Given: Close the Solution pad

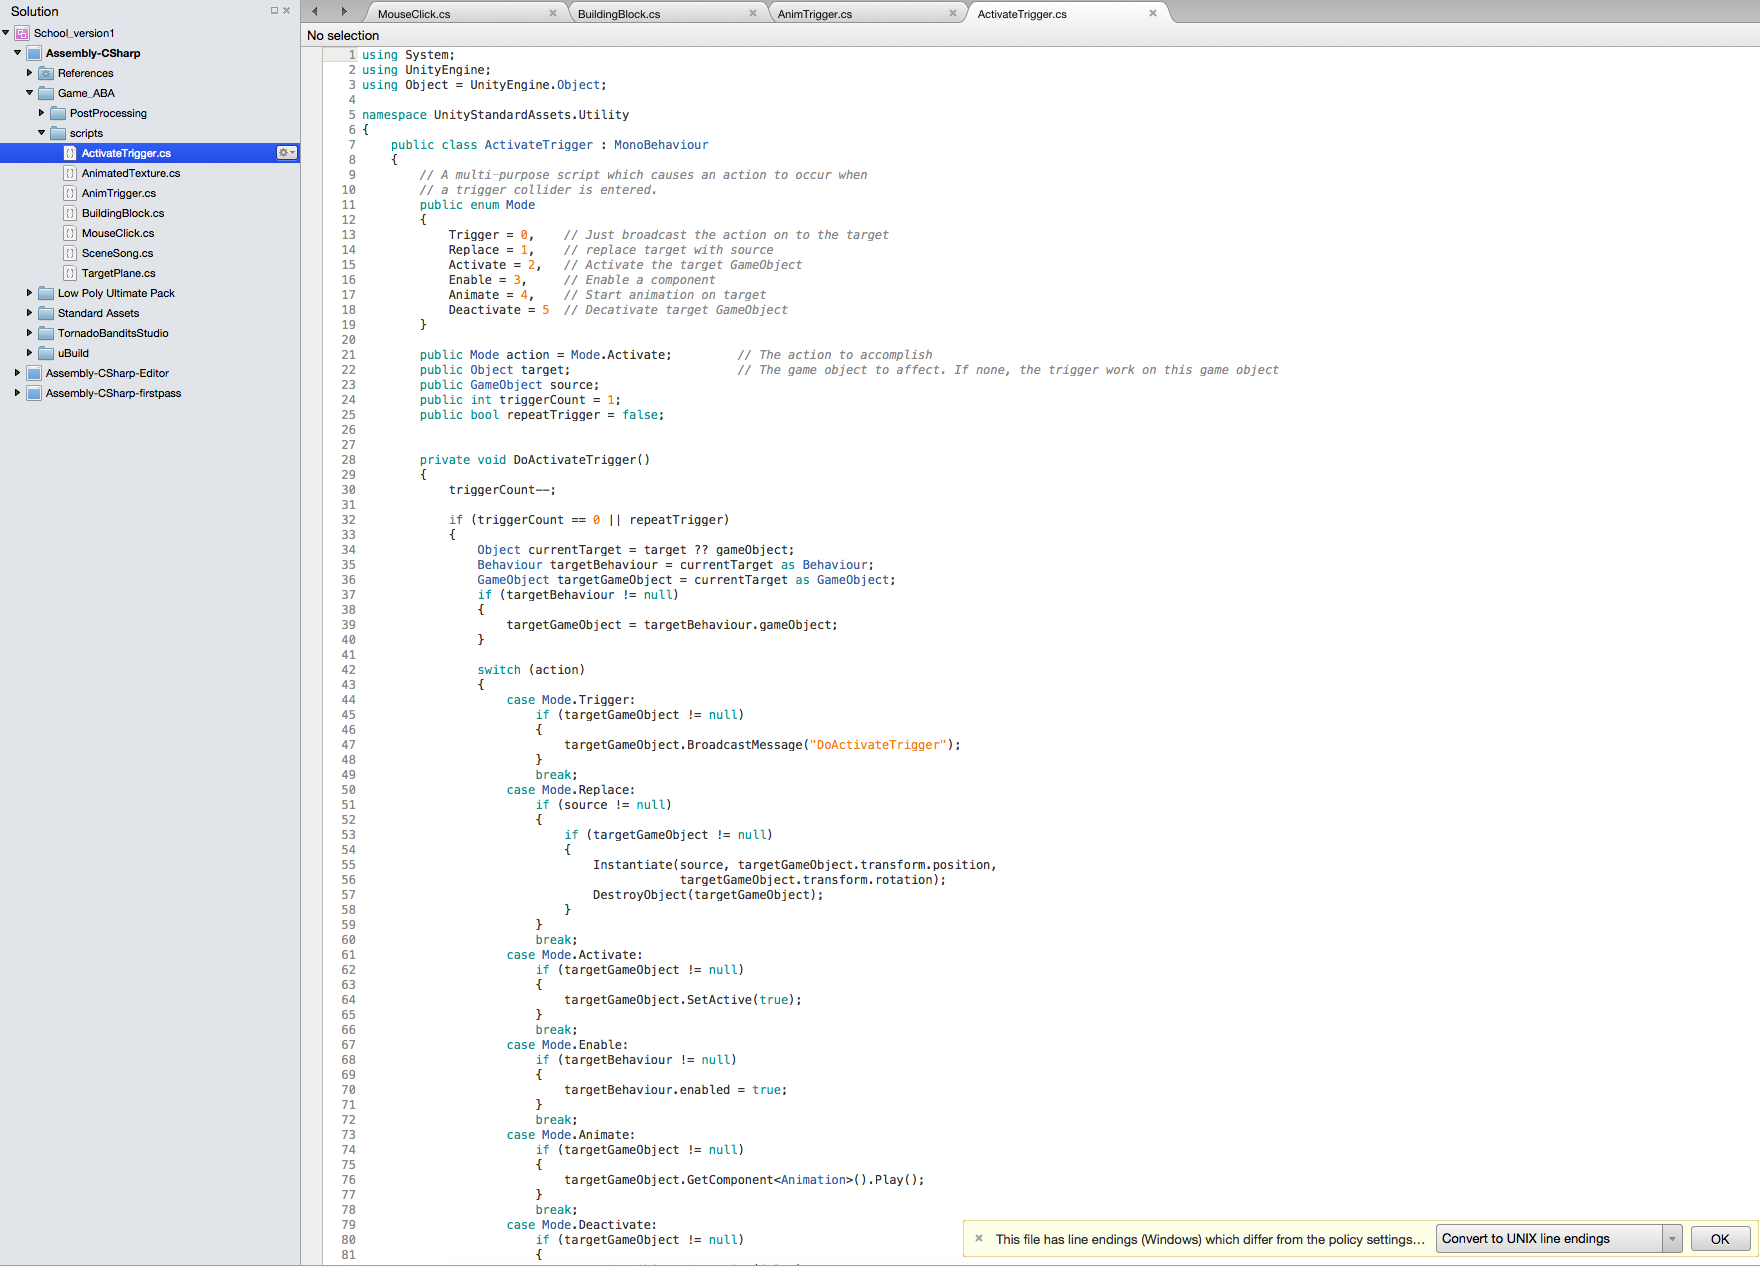Looking at the screenshot, I should tap(287, 11).
